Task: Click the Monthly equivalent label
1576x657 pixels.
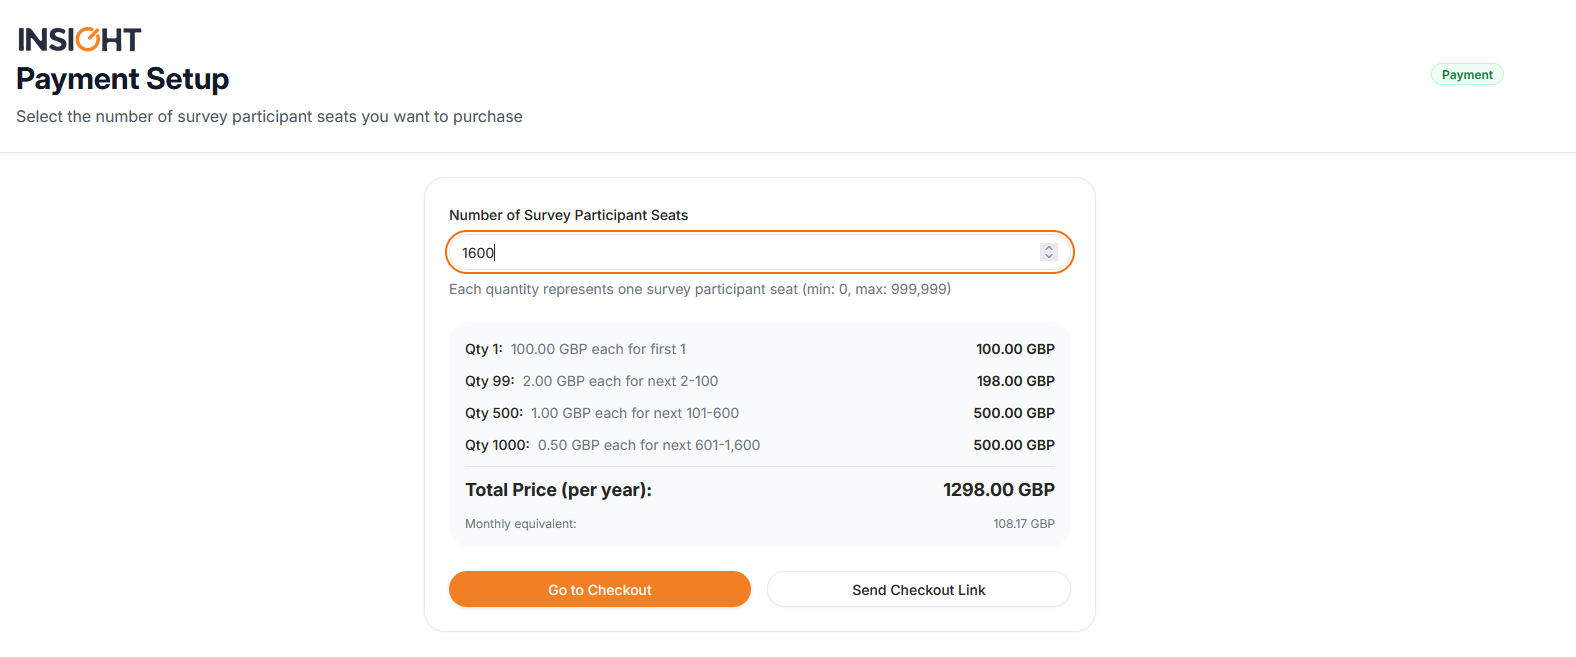Action: point(520,524)
